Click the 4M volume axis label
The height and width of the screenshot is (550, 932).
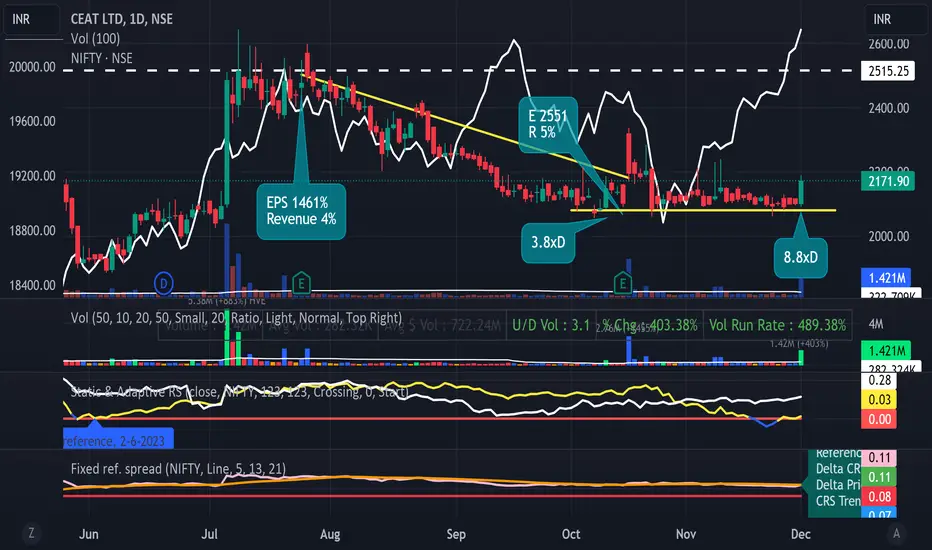[x=876, y=324]
